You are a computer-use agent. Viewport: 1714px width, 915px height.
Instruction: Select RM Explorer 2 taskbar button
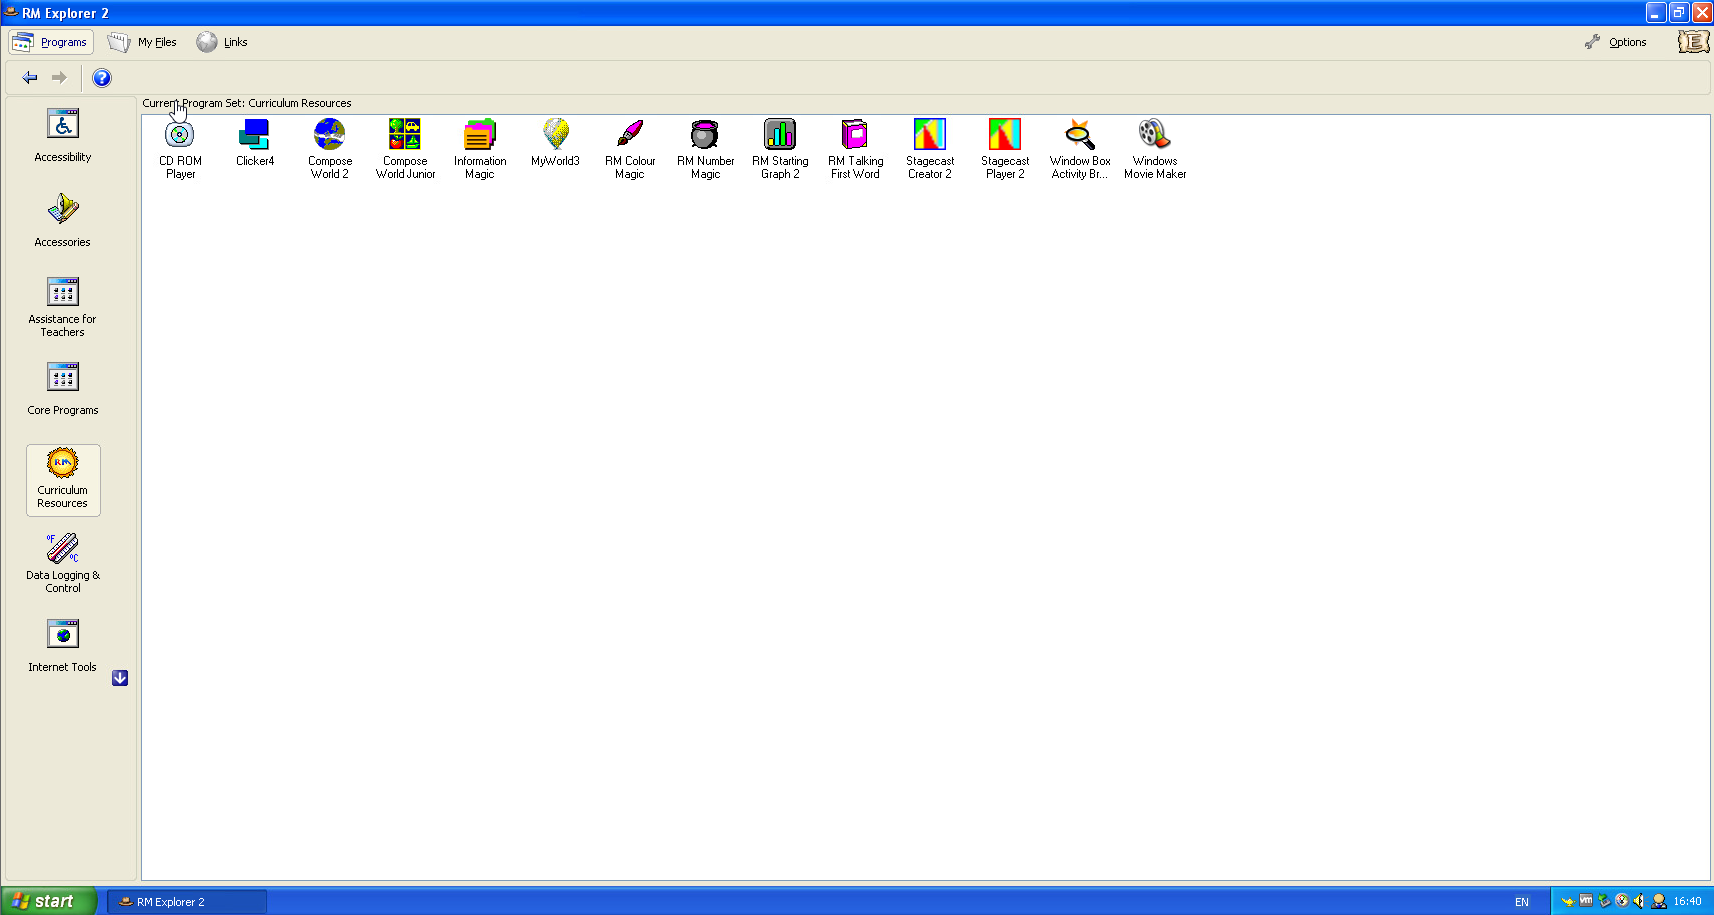coord(187,901)
